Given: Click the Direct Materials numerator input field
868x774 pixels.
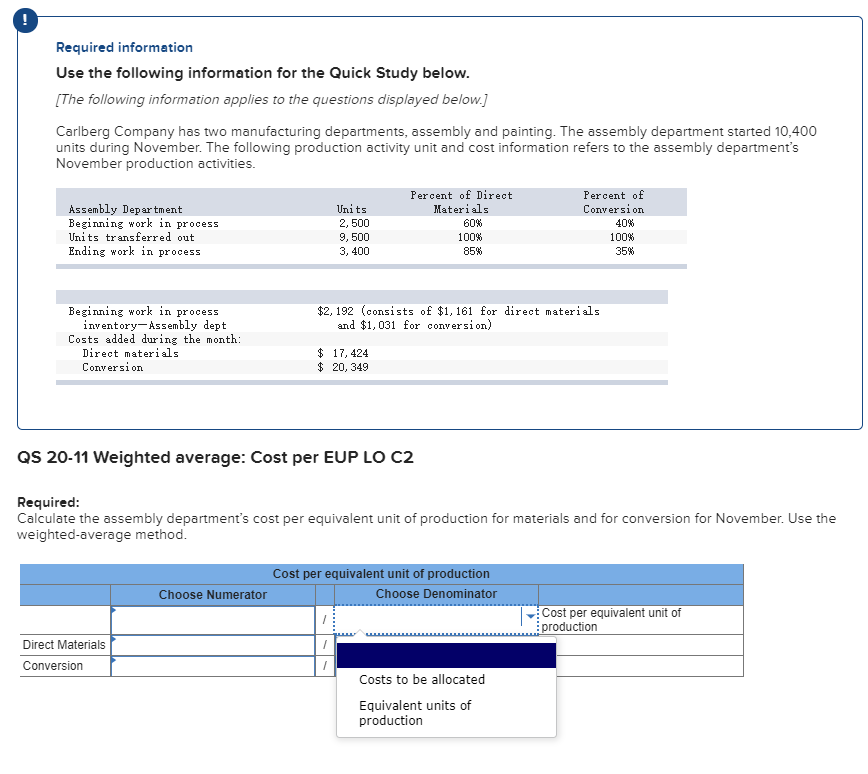Looking at the screenshot, I should [213, 646].
